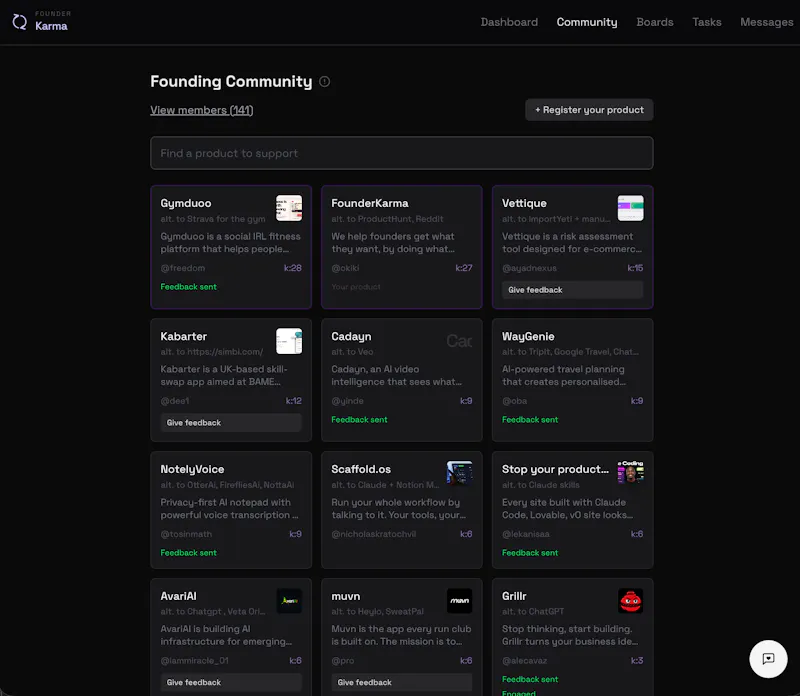Open the Messages nav item
This screenshot has width=800, height=696.
(767, 22)
